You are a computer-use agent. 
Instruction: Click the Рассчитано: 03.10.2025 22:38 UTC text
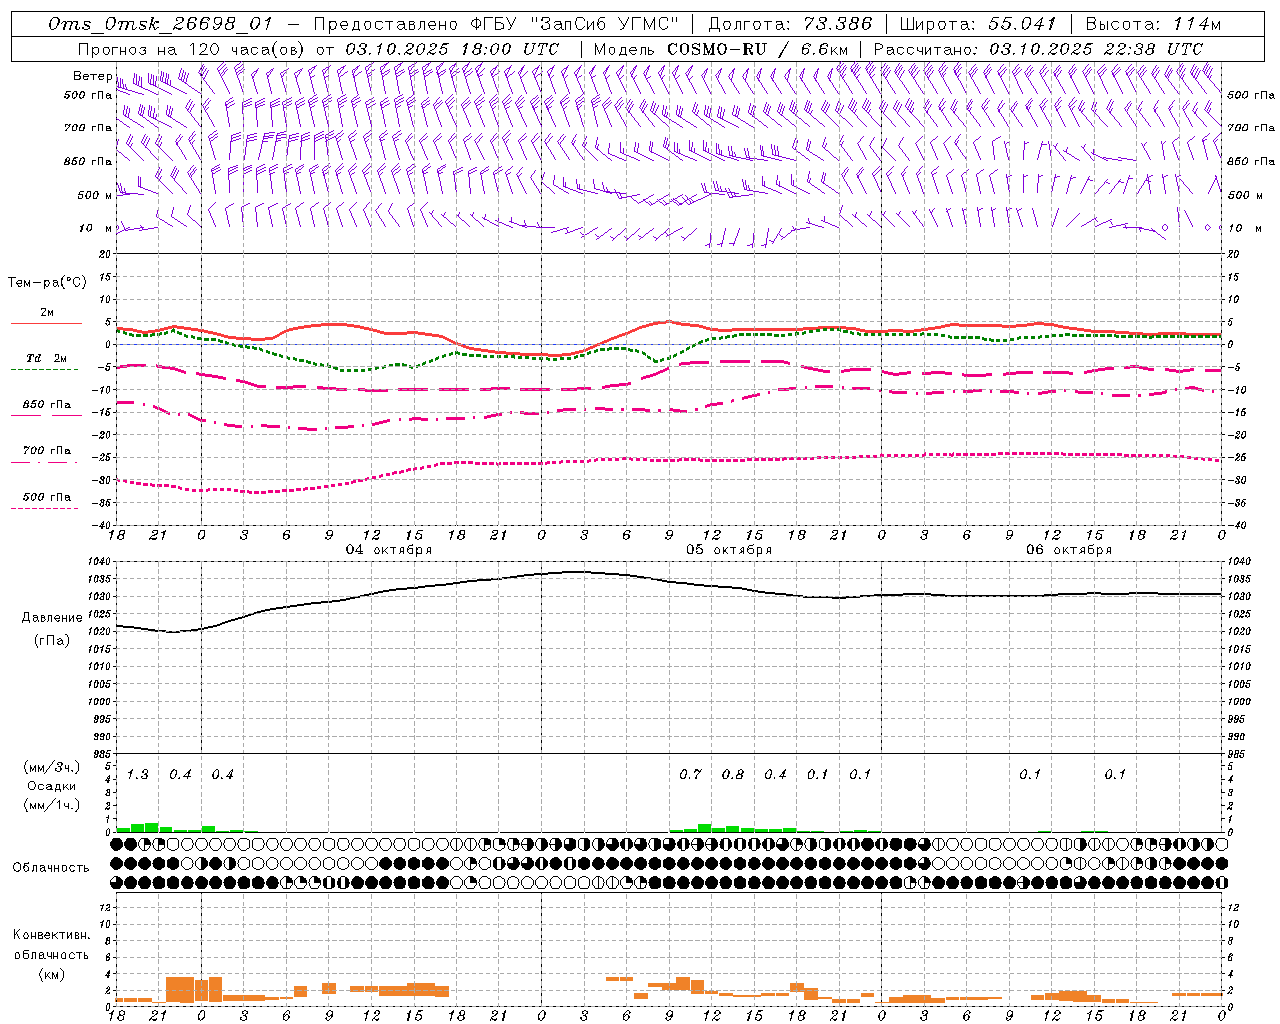click(x=1038, y=49)
